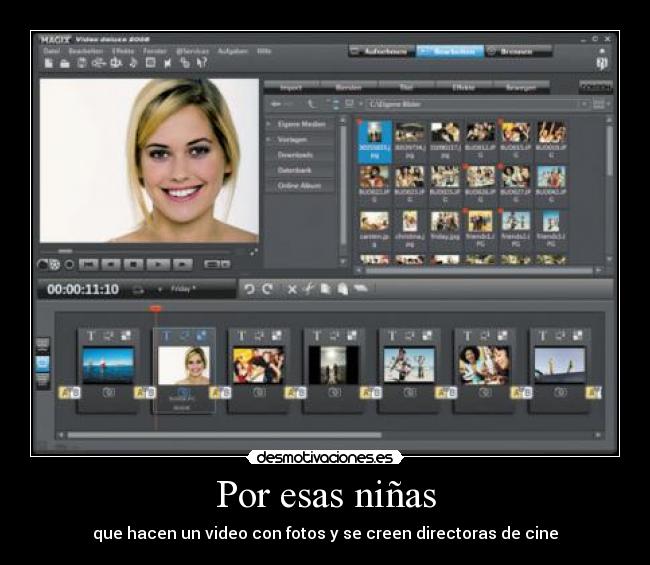
Task: Click the round record button below preview
Action: 69,264
